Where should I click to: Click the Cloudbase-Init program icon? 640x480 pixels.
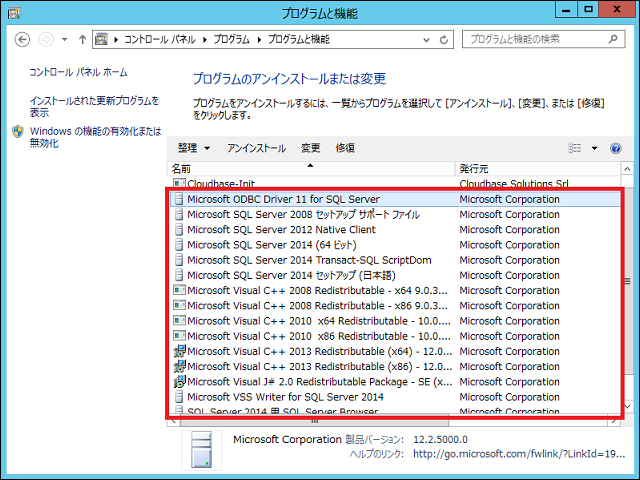[179, 184]
